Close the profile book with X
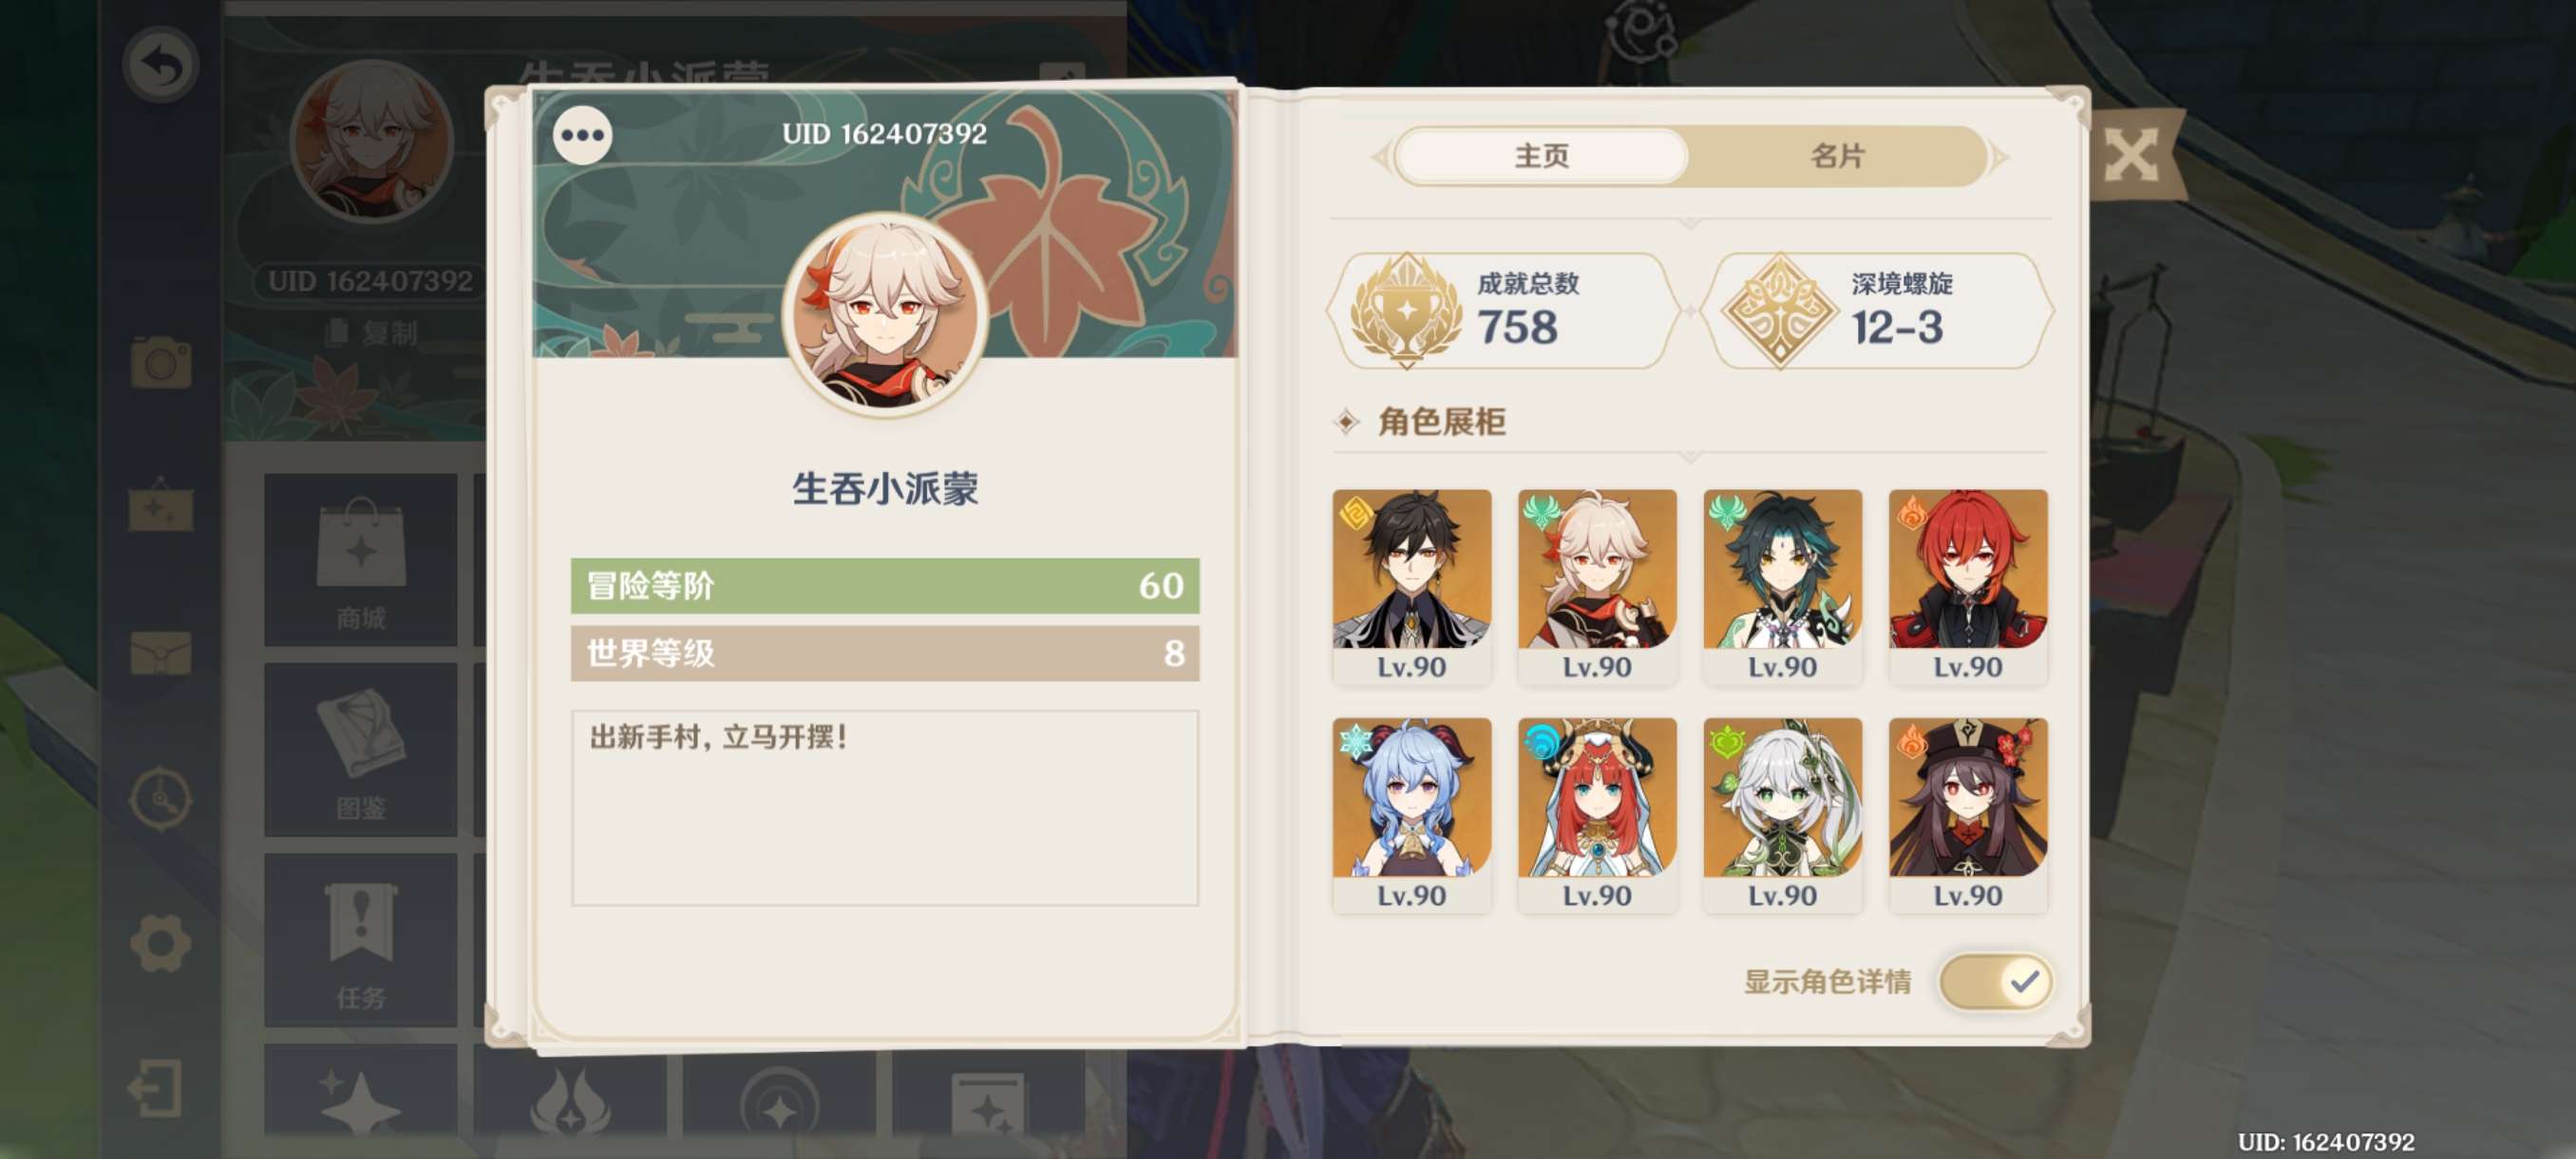The height and width of the screenshot is (1159, 2576). coord(2131,156)
